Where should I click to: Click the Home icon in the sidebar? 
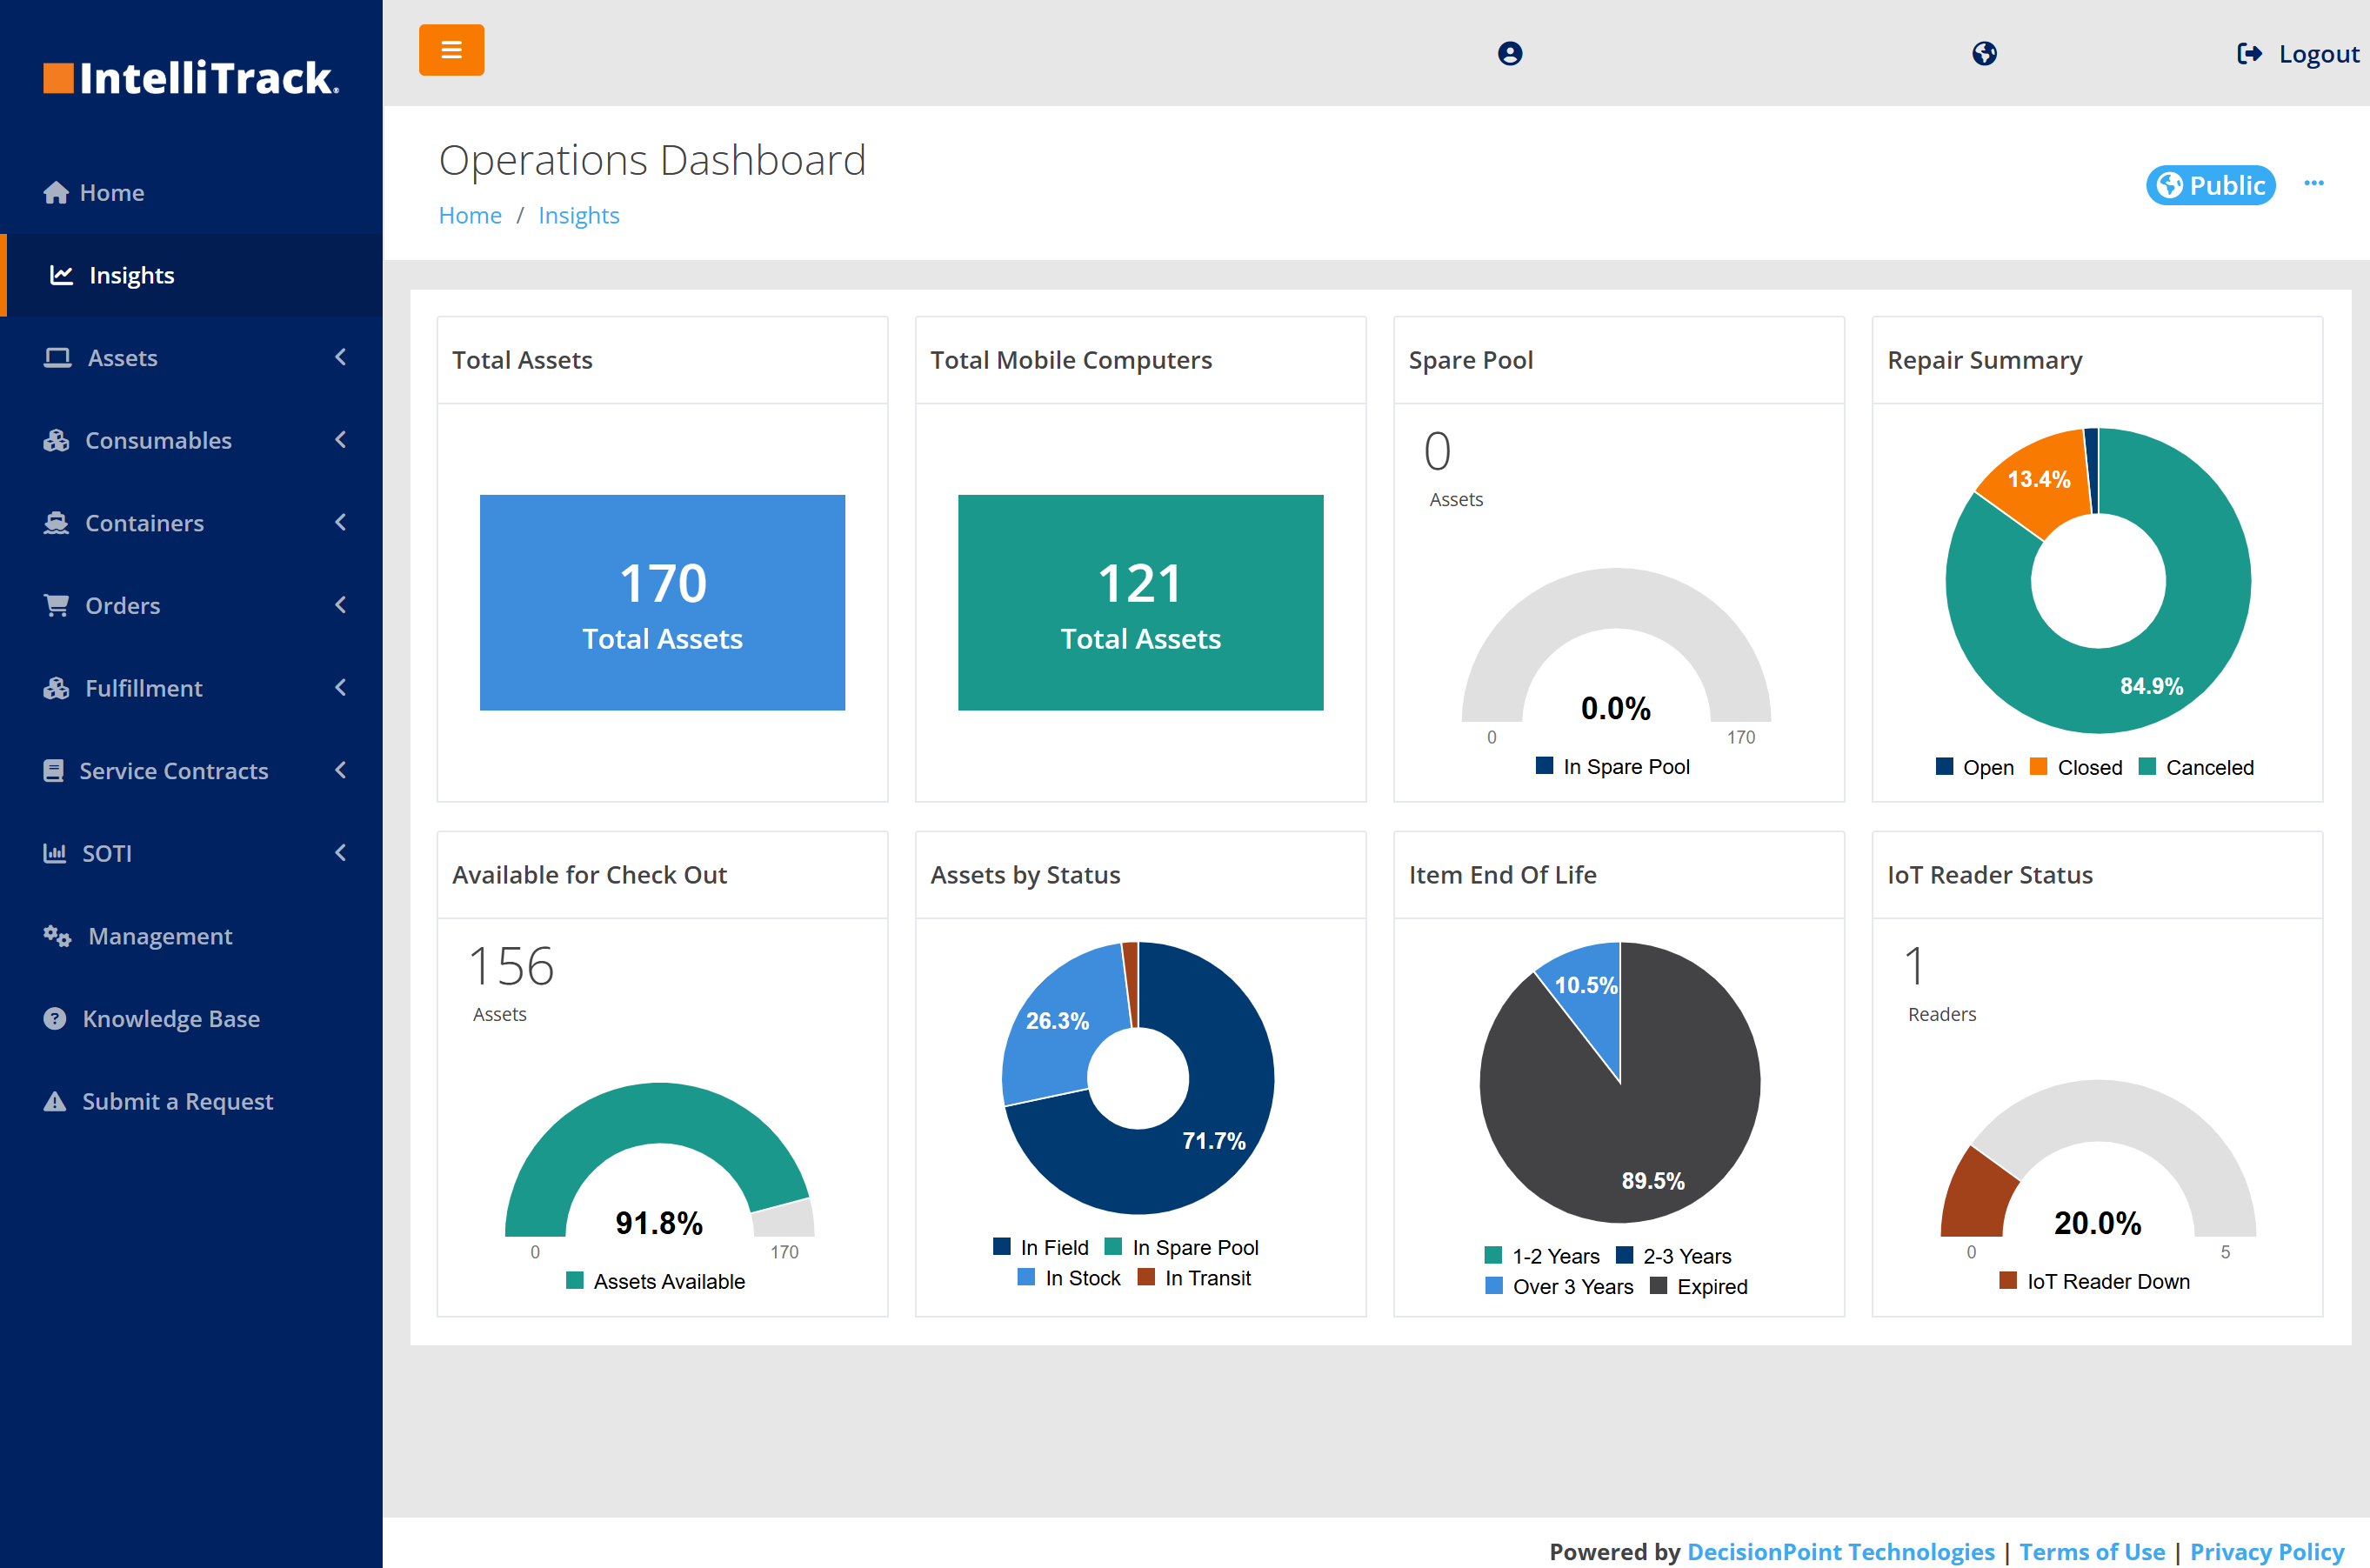click(56, 192)
